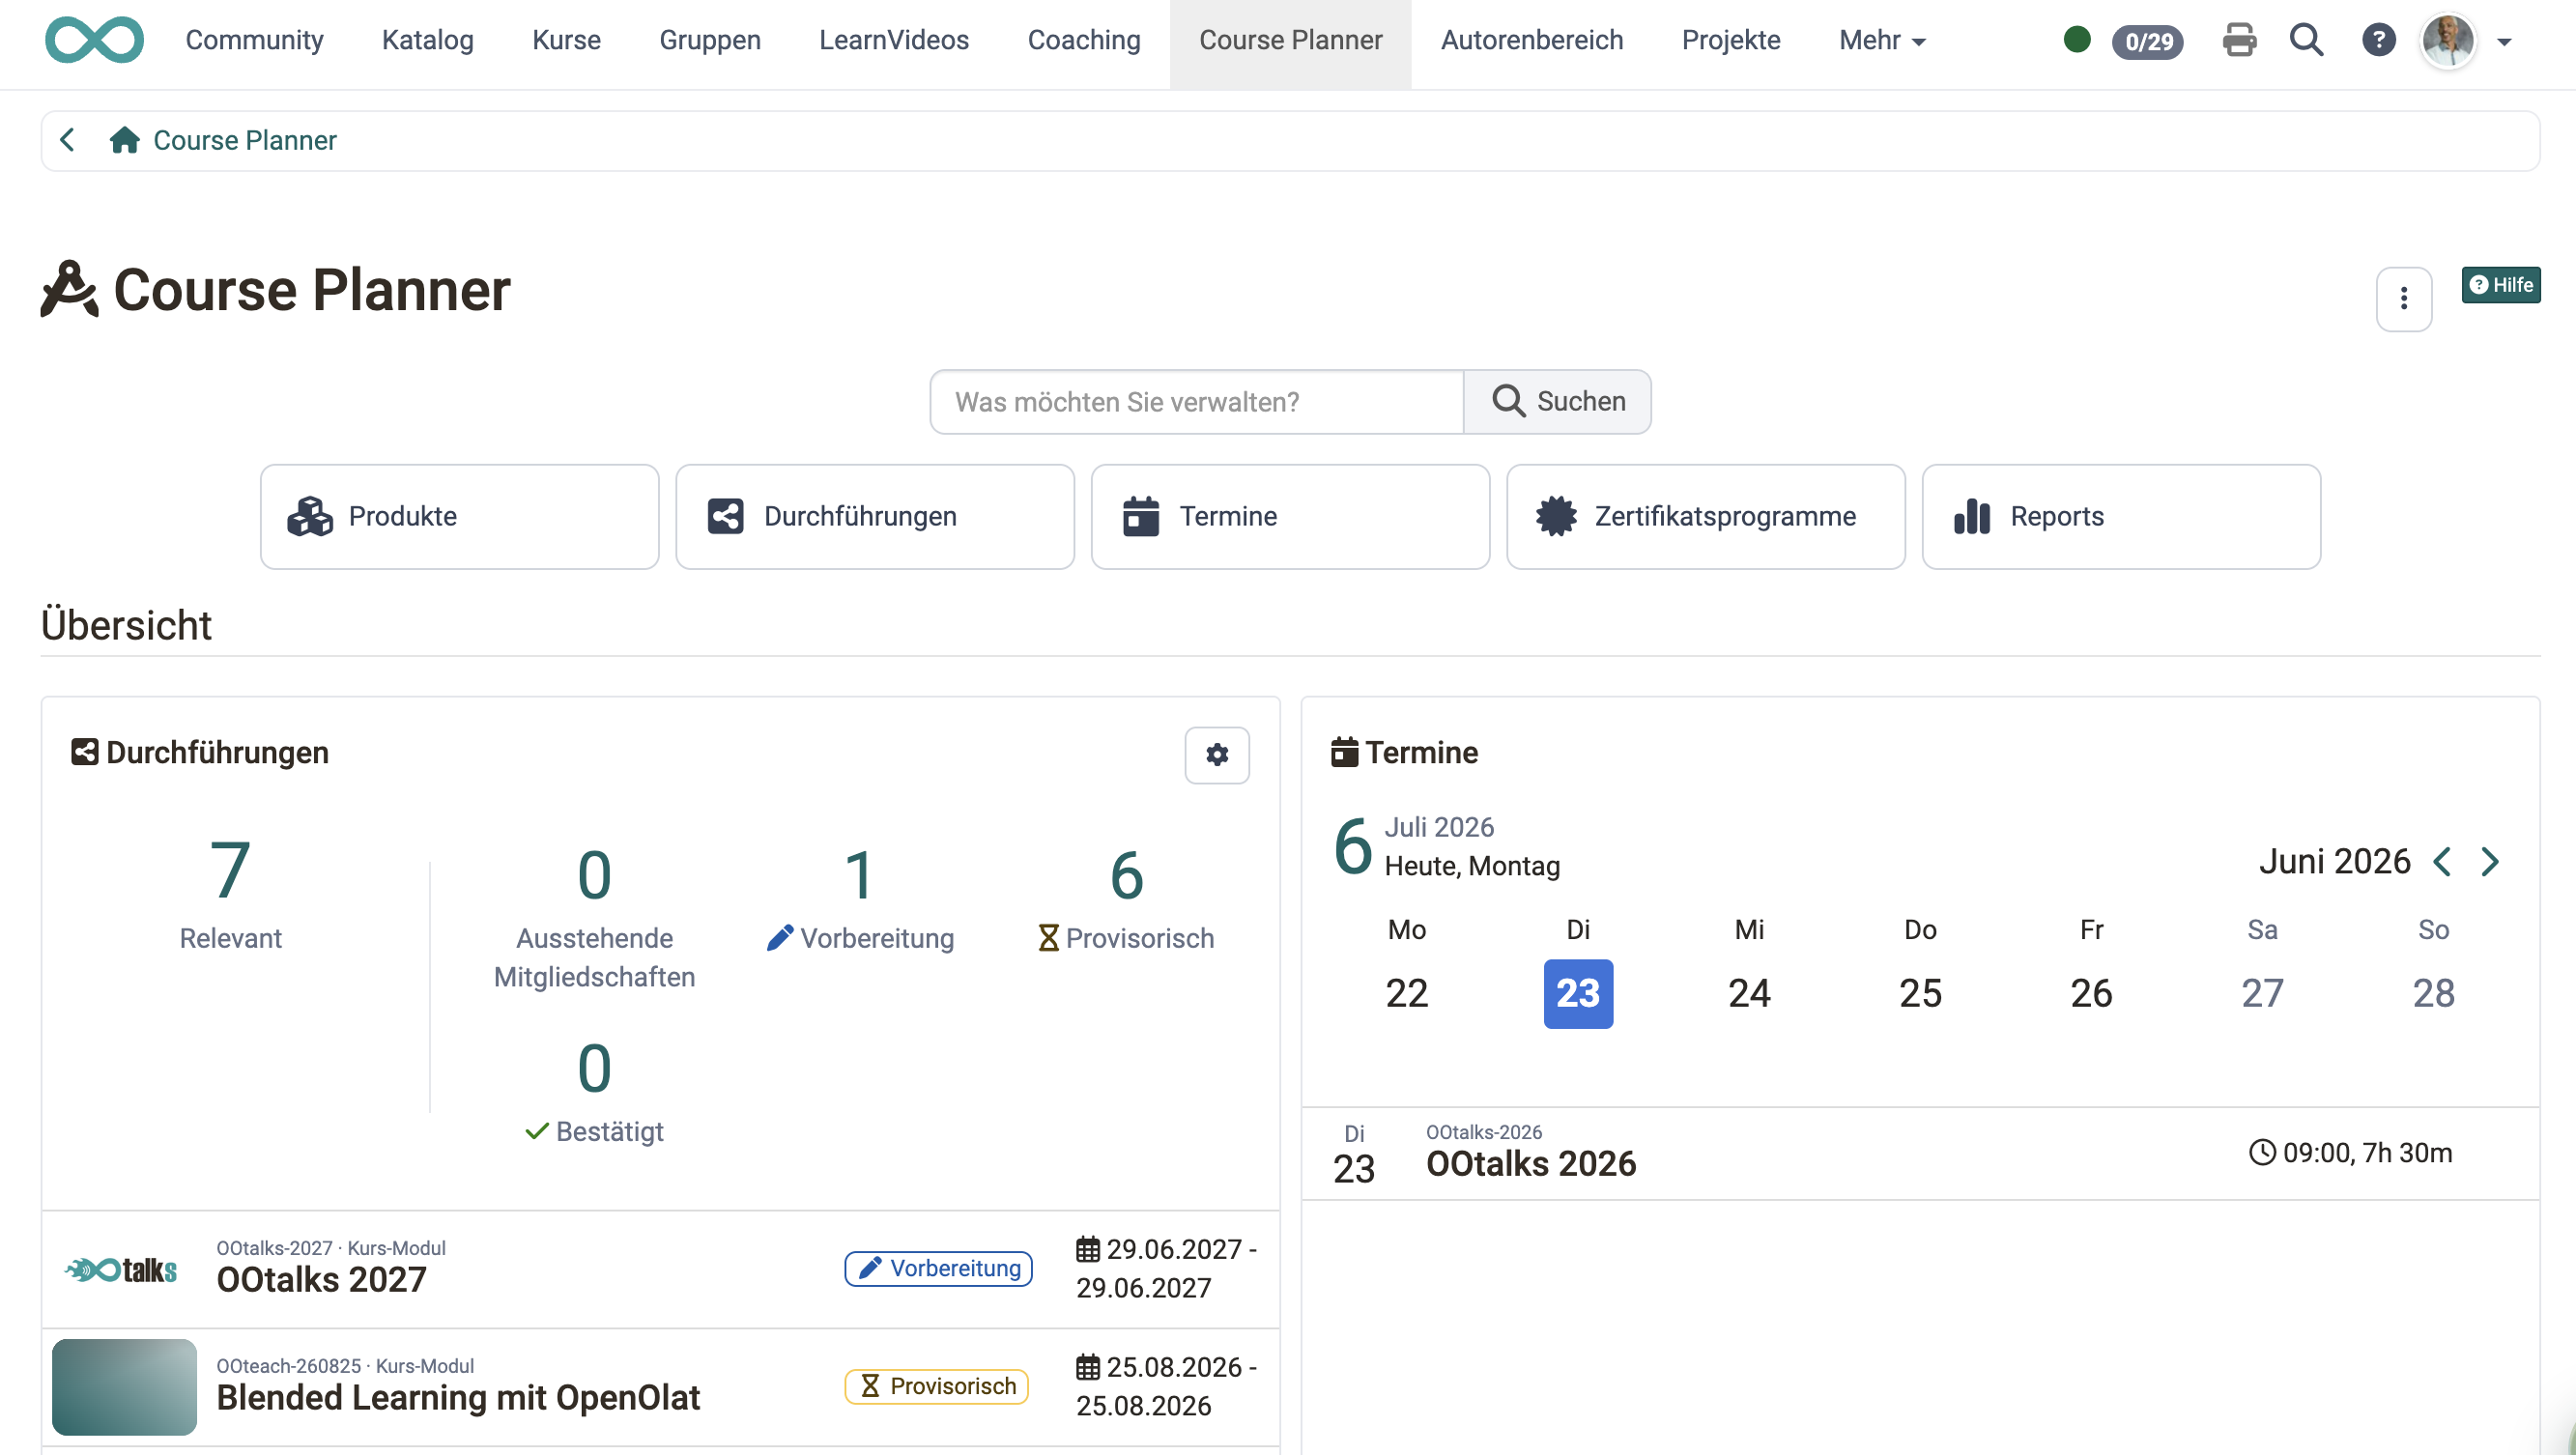2576x1455 pixels.
Task: Open the Coaching tab
Action: pos(1083,40)
